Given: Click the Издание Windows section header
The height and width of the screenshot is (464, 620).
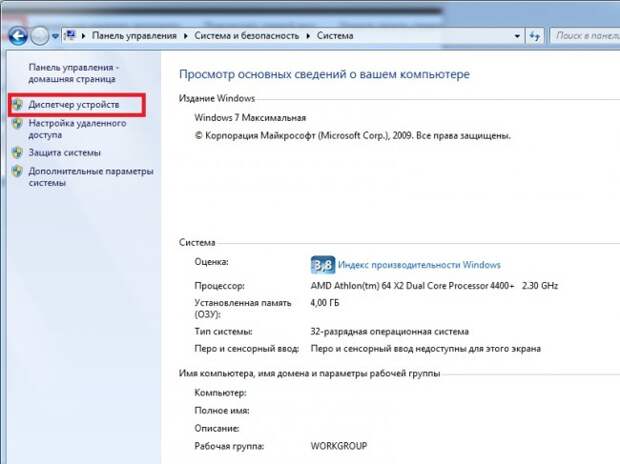Looking at the screenshot, I should pos(217,98).
